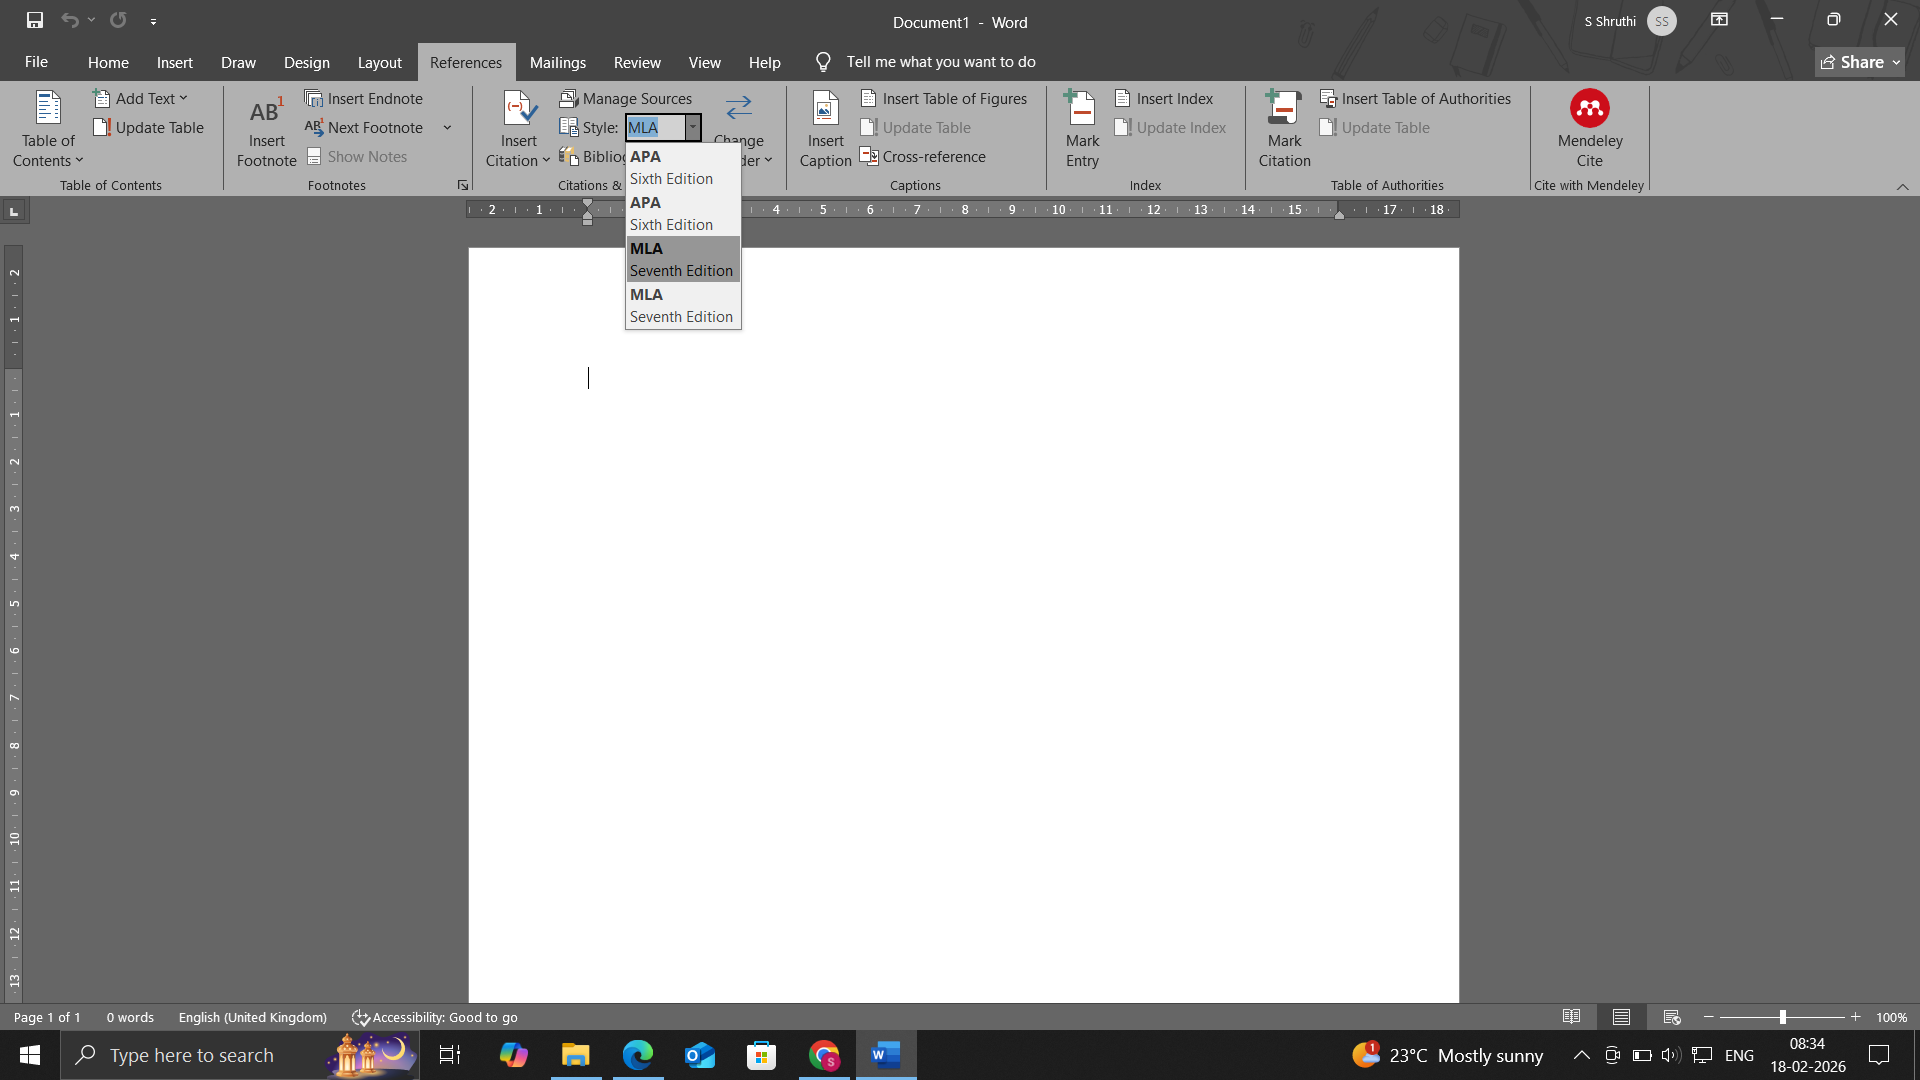Click Tell me what you want box
Image resolution: width=1920 pixels, height=1080 pixels.
(940, 62)
